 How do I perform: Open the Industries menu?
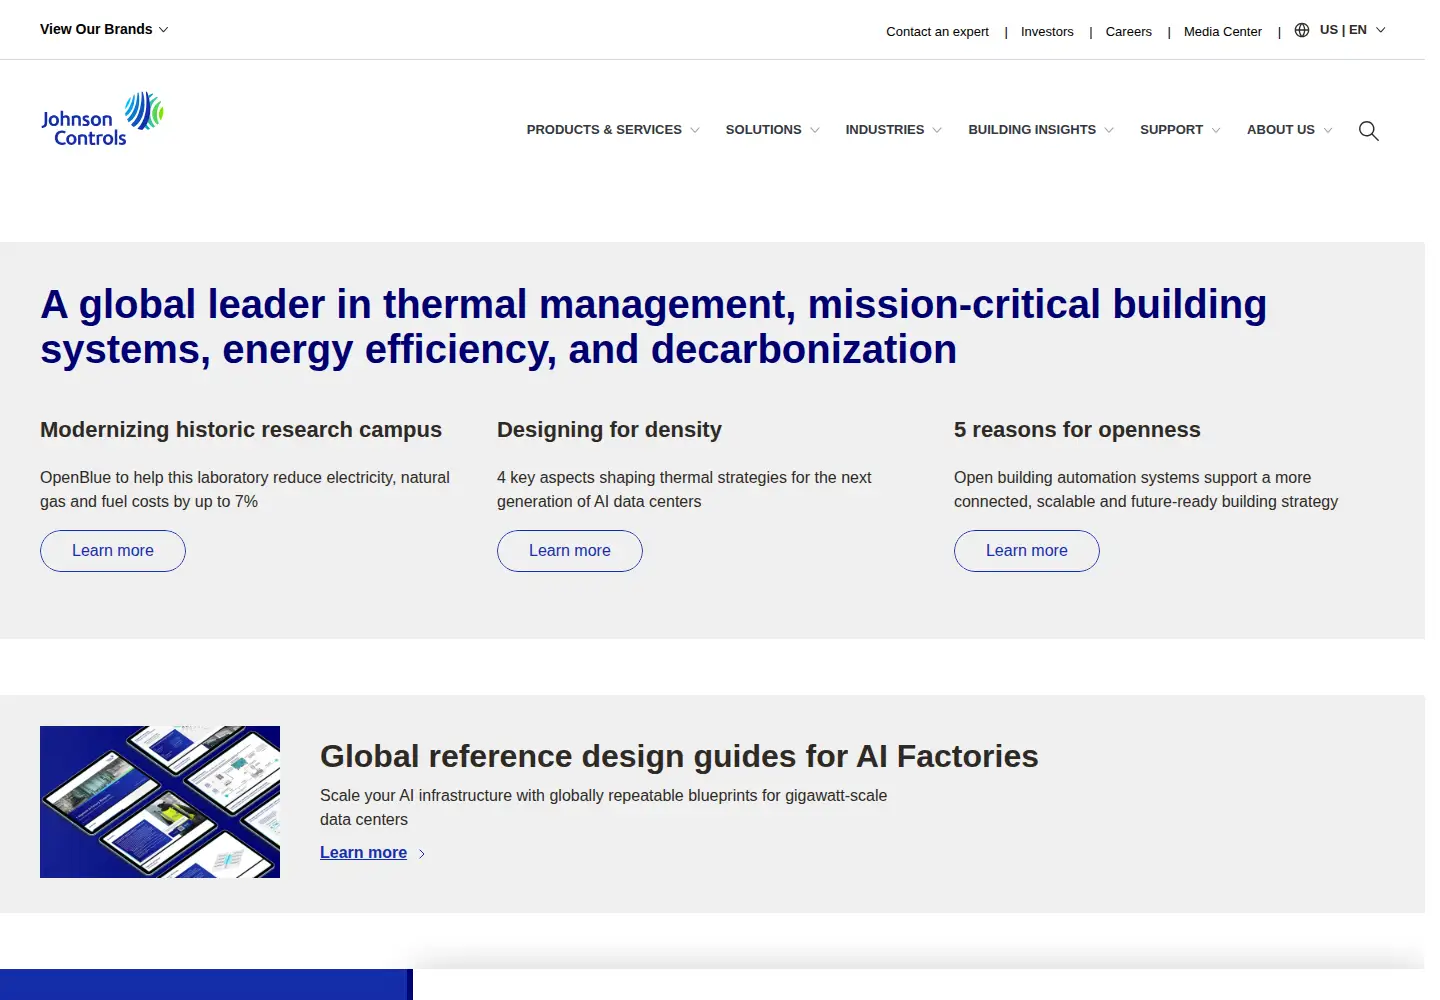(x=893, y=130)
